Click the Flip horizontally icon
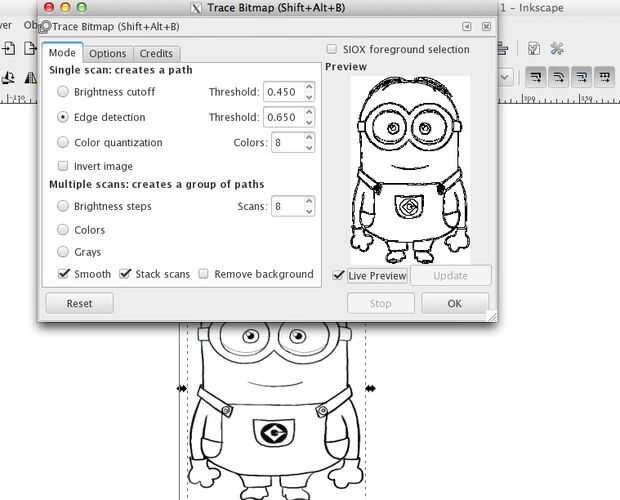Viewport: 620px width, 500px height. coord(30,77)
